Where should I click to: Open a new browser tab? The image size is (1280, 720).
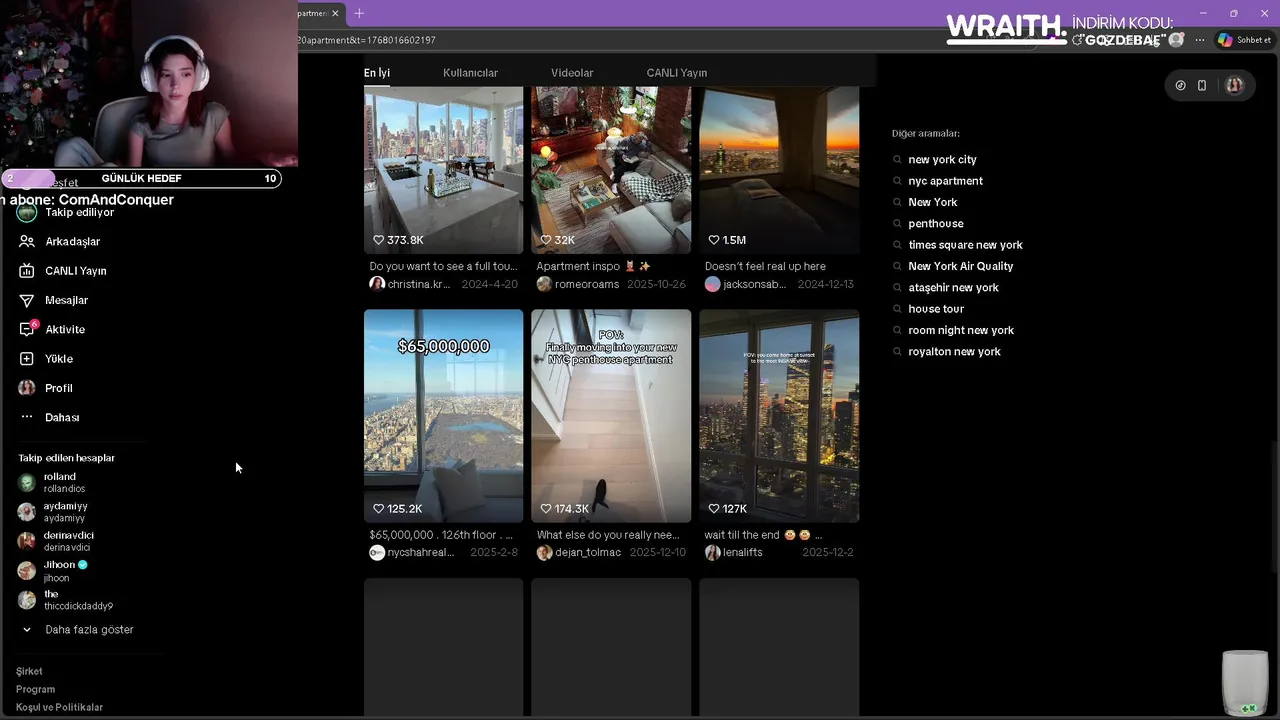359,13
